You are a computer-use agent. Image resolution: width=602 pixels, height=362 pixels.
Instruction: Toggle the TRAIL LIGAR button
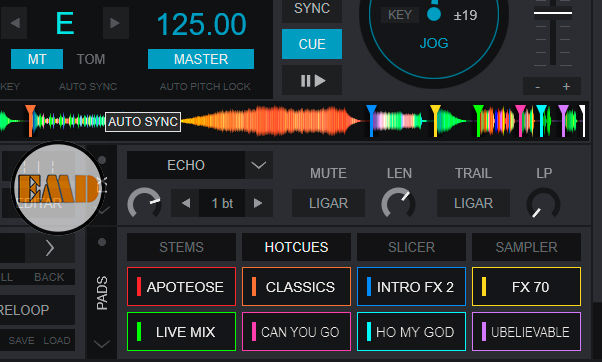click(473, 203)
